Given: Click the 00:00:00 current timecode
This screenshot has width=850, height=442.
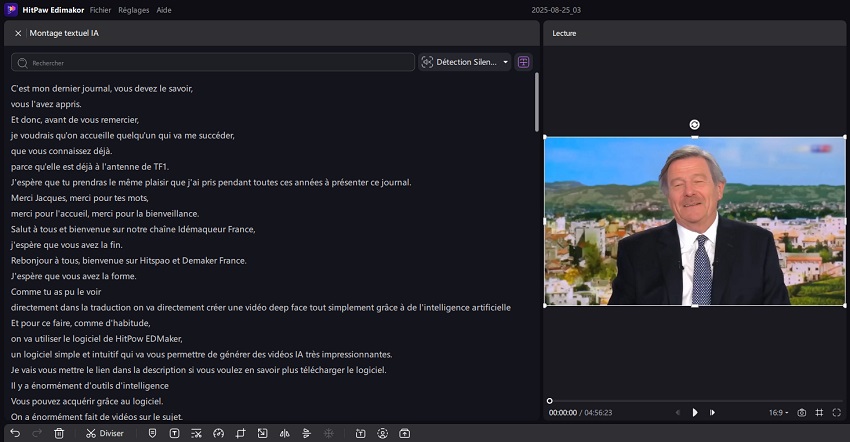Looking at the screenshot, I should tap(563, 413).
